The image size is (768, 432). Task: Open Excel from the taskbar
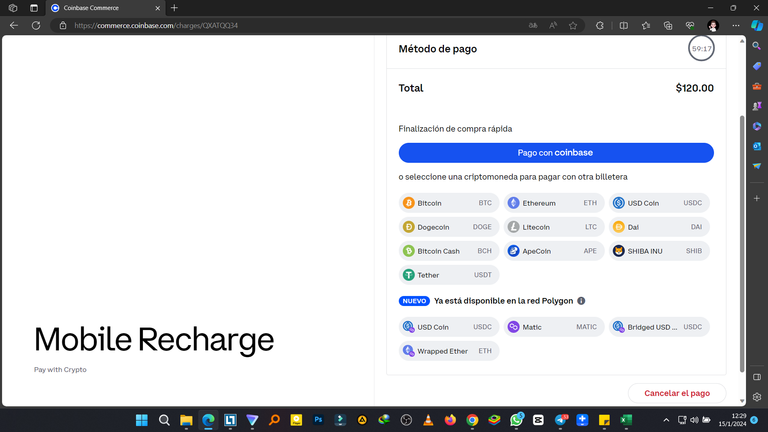(x=626, y=420)
